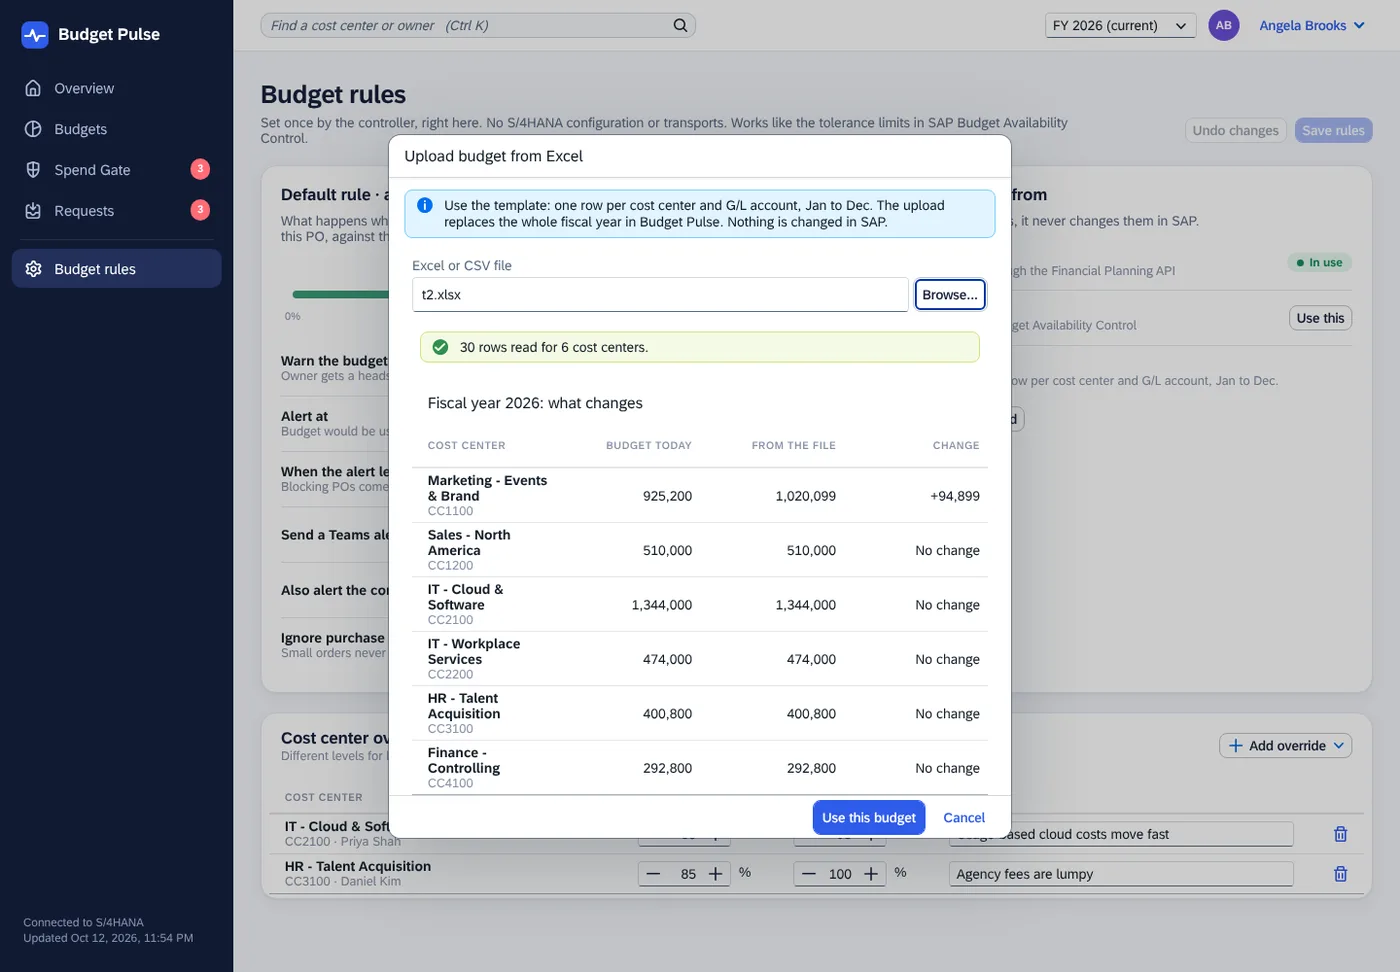Image resolution: width=1400 pixels, height=972 pixels.
Task: Focus the cost center search field
Action: [478, 25]
